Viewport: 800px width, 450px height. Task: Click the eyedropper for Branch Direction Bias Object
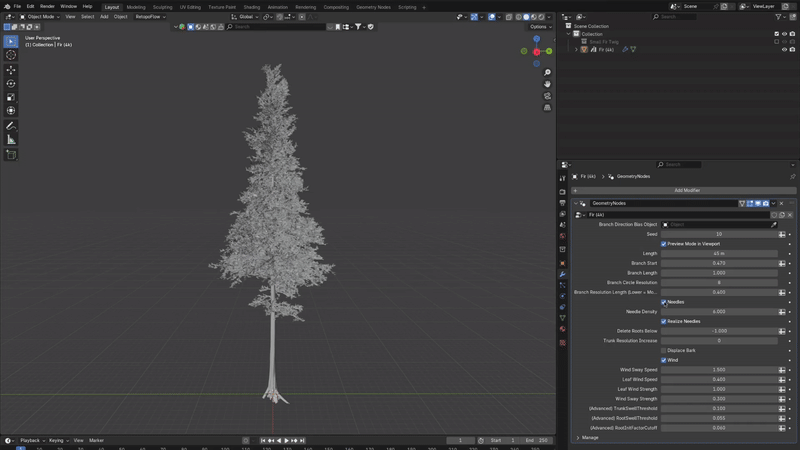click(x=774, y=224)
